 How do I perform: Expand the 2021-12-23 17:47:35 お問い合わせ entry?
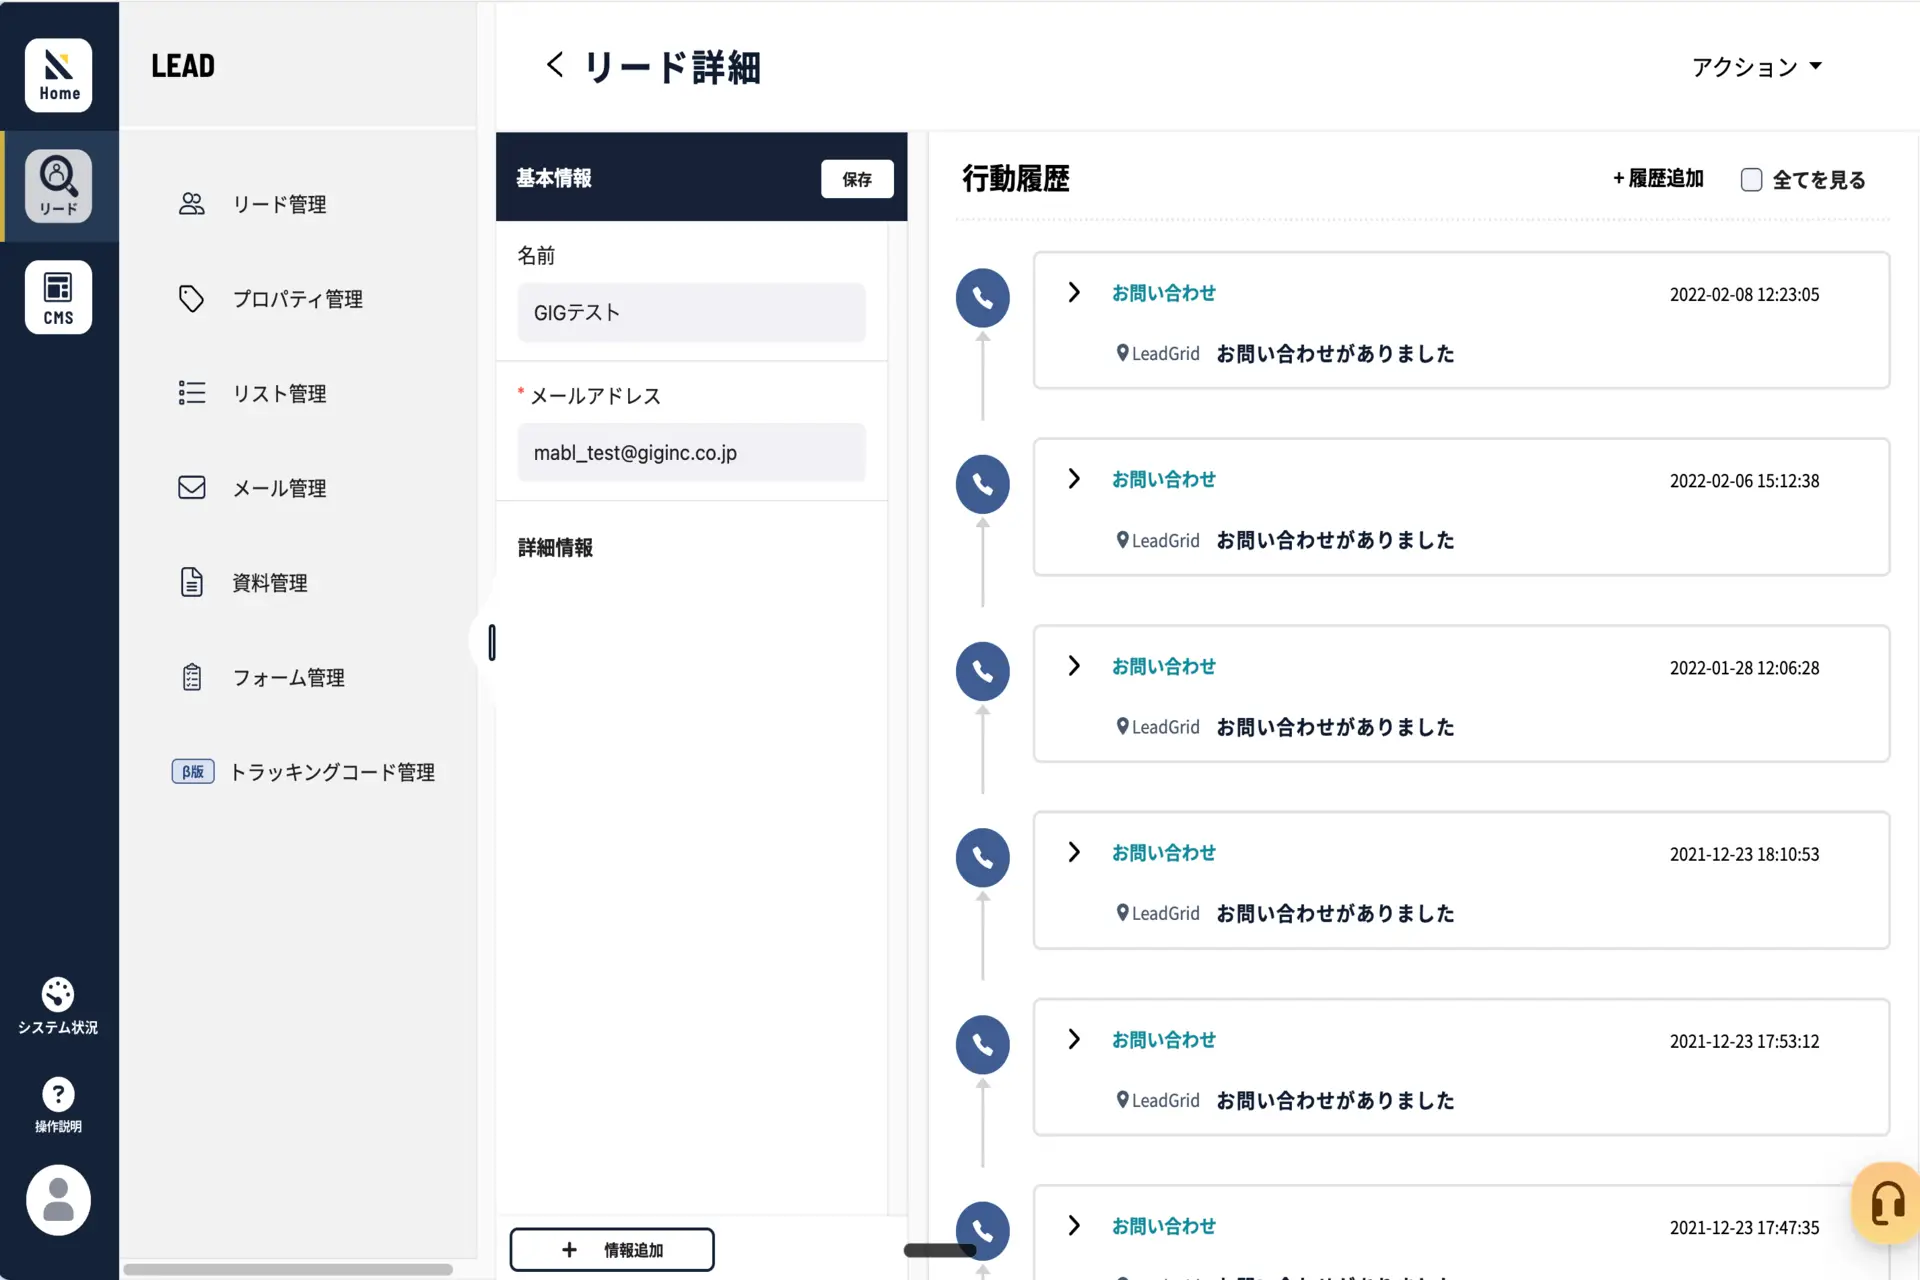[1074, 1226]
